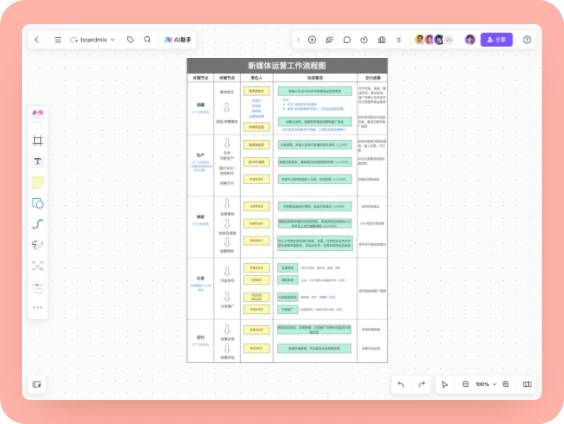Zoom in with the plus magnifier
The width and height of the screenshot is (564, 424).
coord(506,384)
